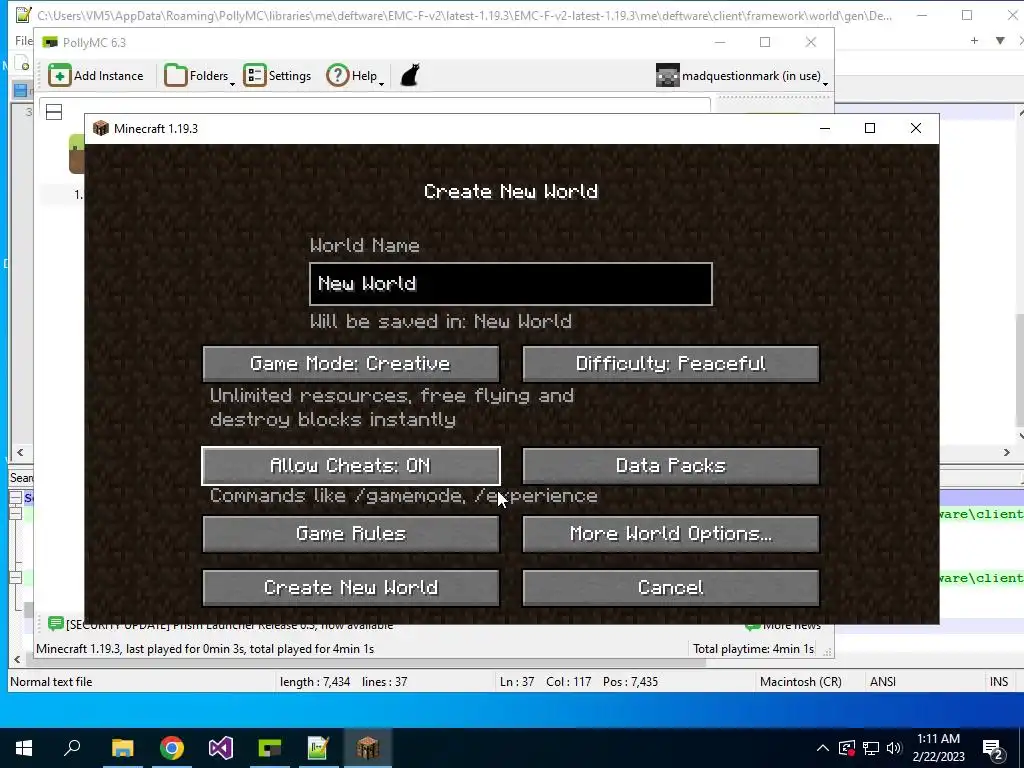
Task: Open More World Options
Action: pos(671,534)
